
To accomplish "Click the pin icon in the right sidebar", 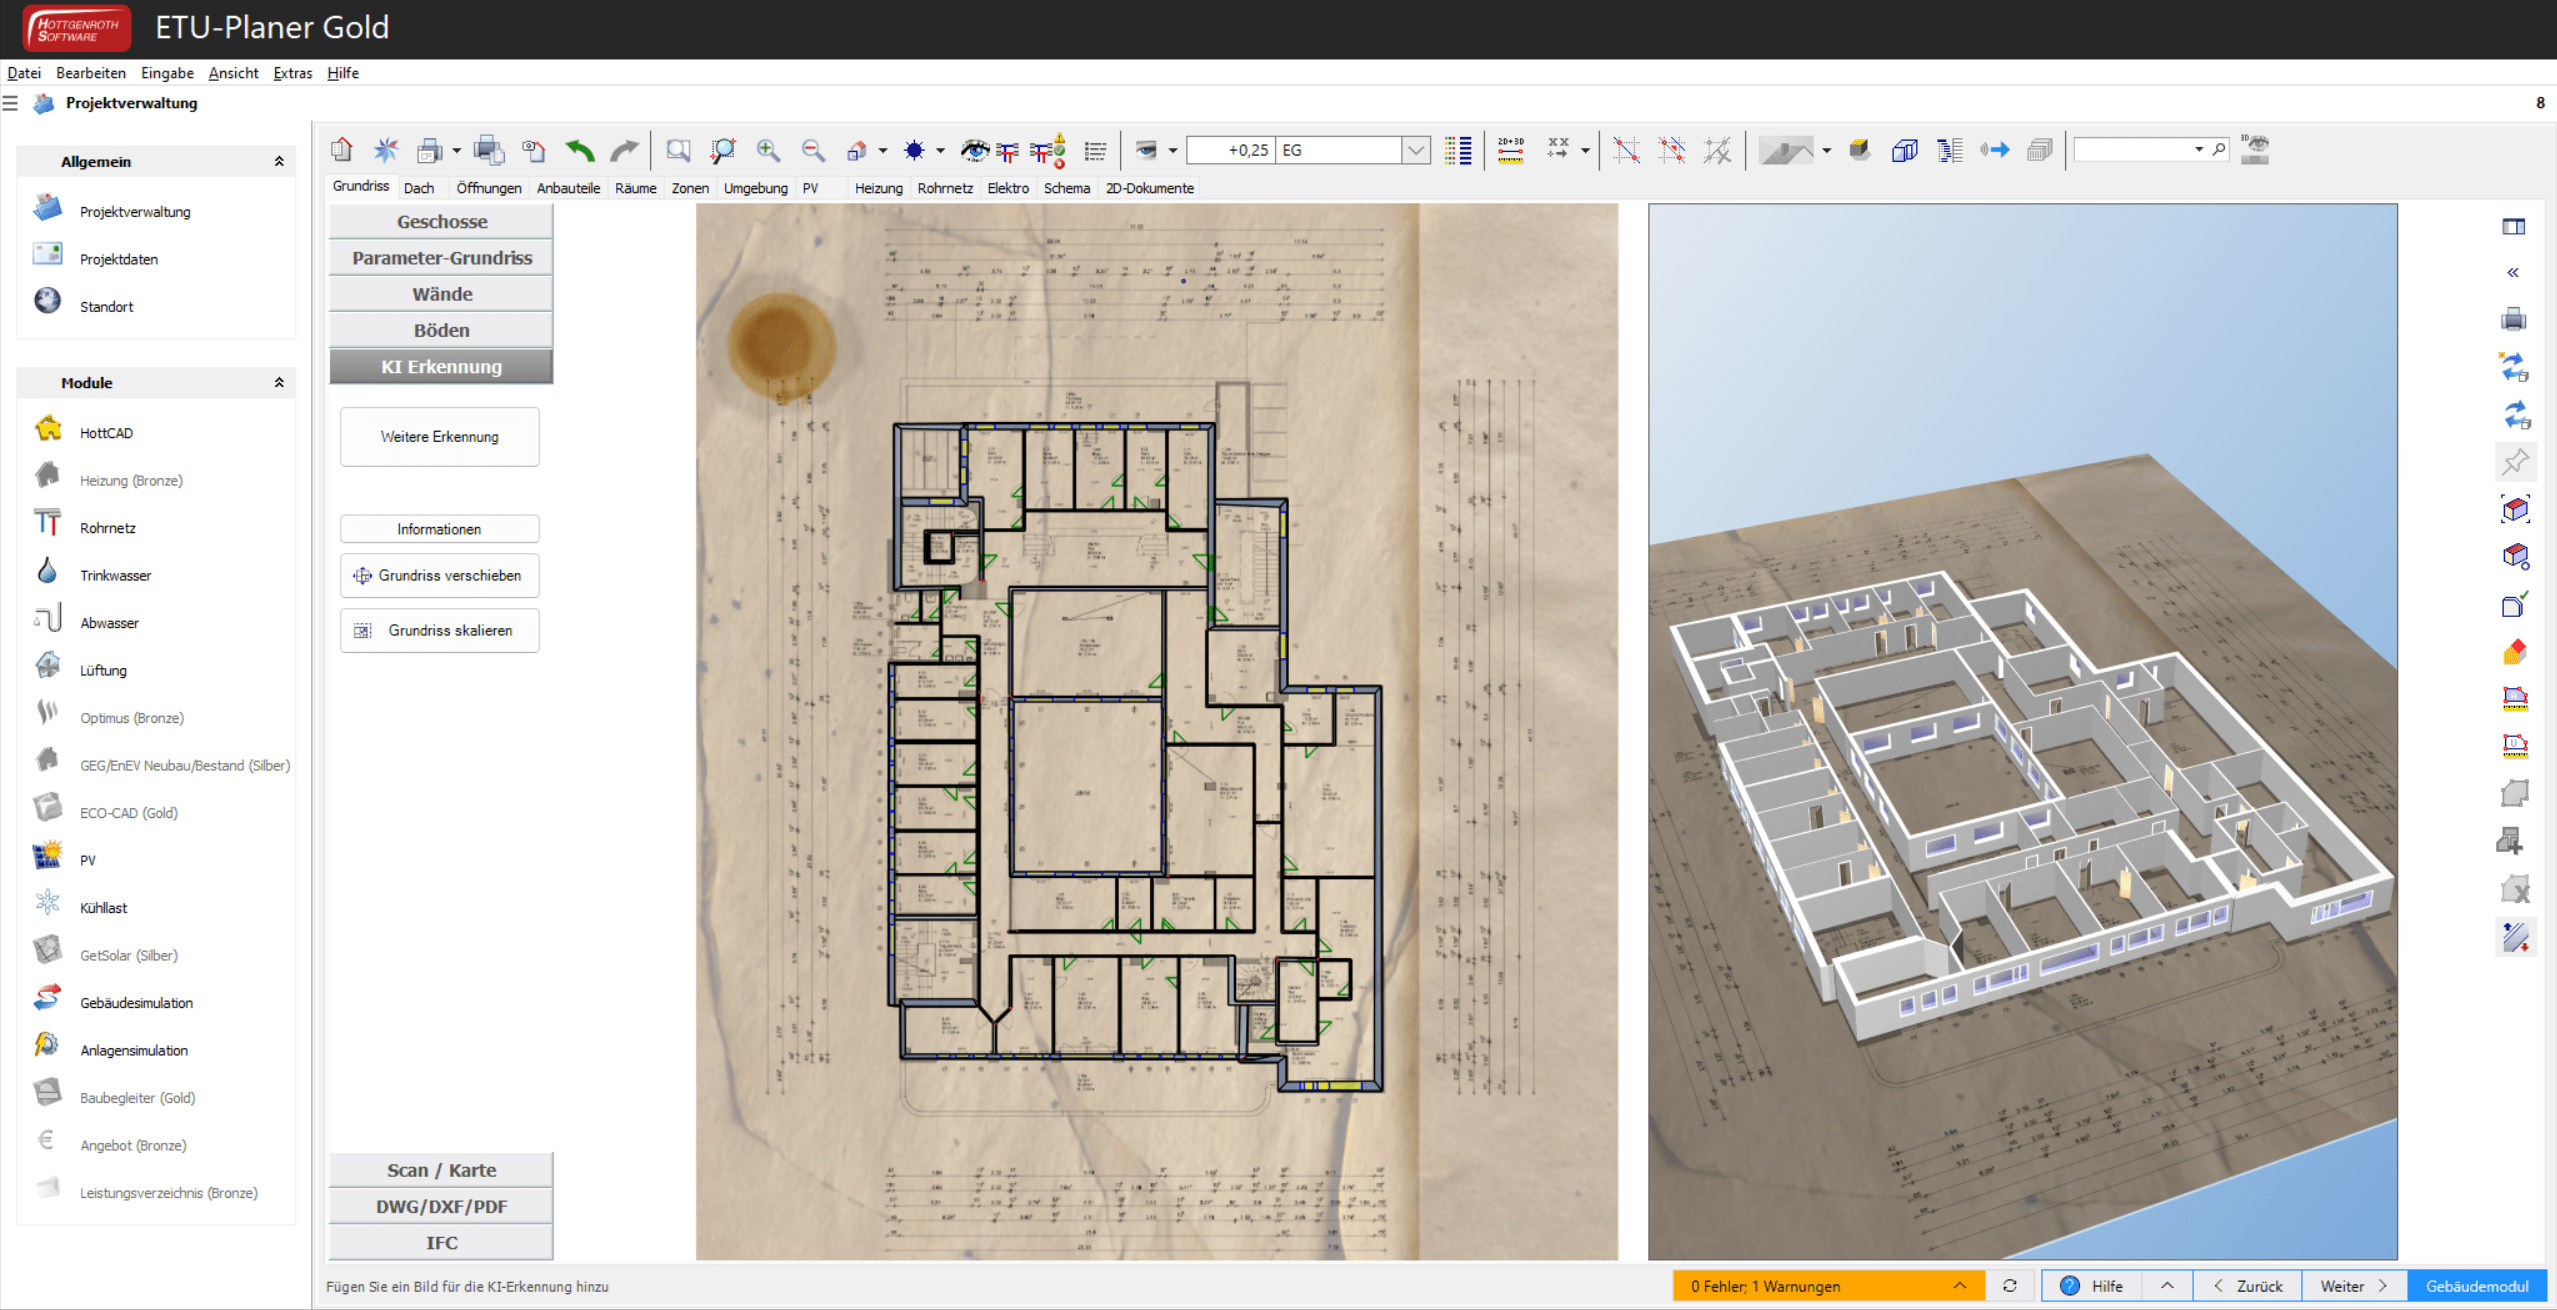I will click(2515, 462).
